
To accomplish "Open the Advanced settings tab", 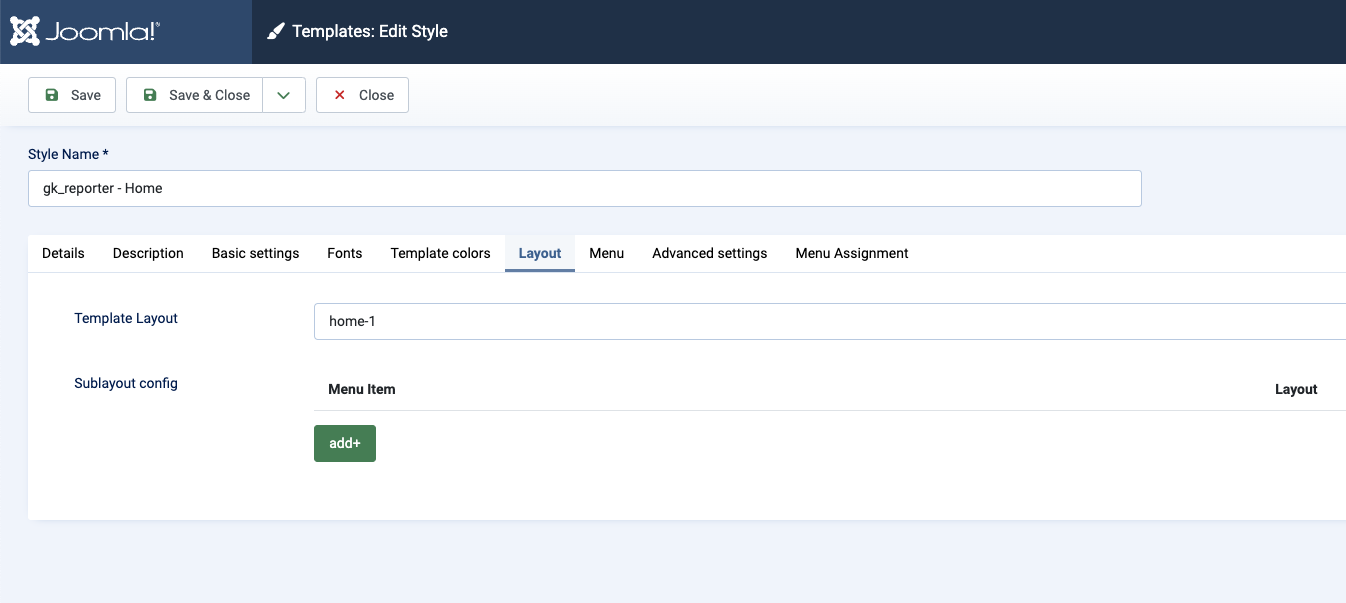I will 709,253.
